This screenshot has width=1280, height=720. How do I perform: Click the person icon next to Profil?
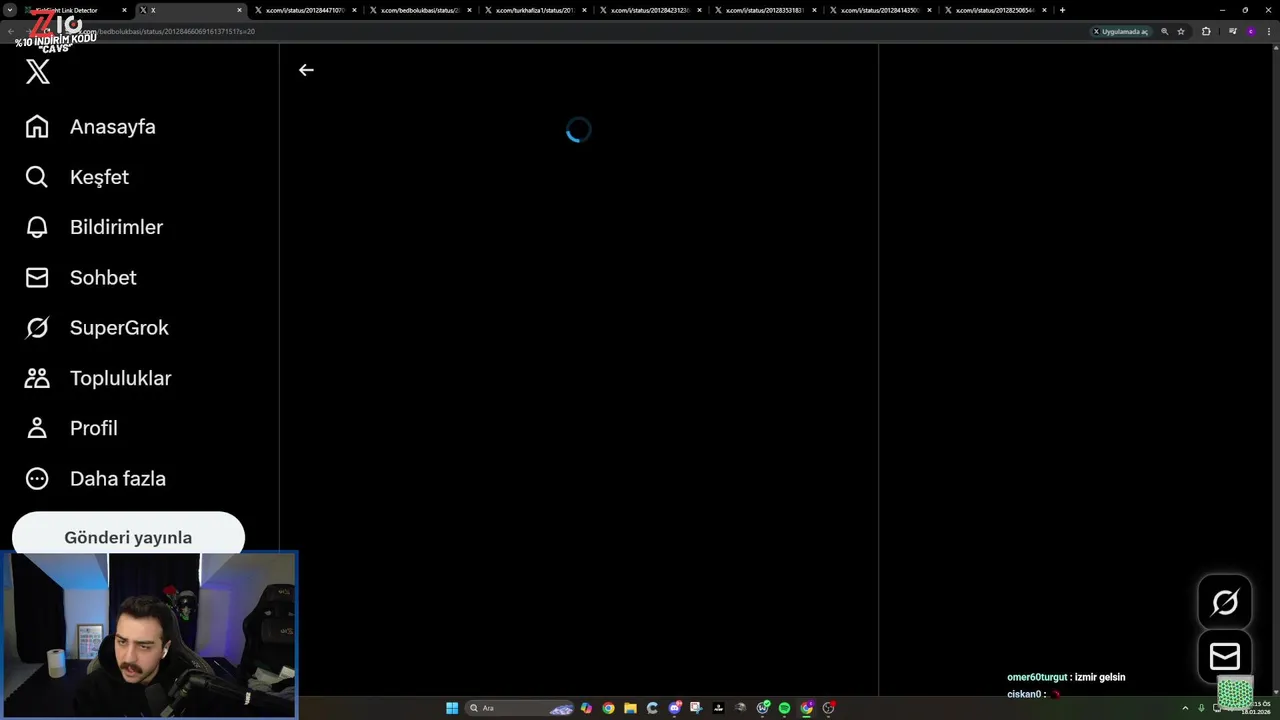pos(37,428)
